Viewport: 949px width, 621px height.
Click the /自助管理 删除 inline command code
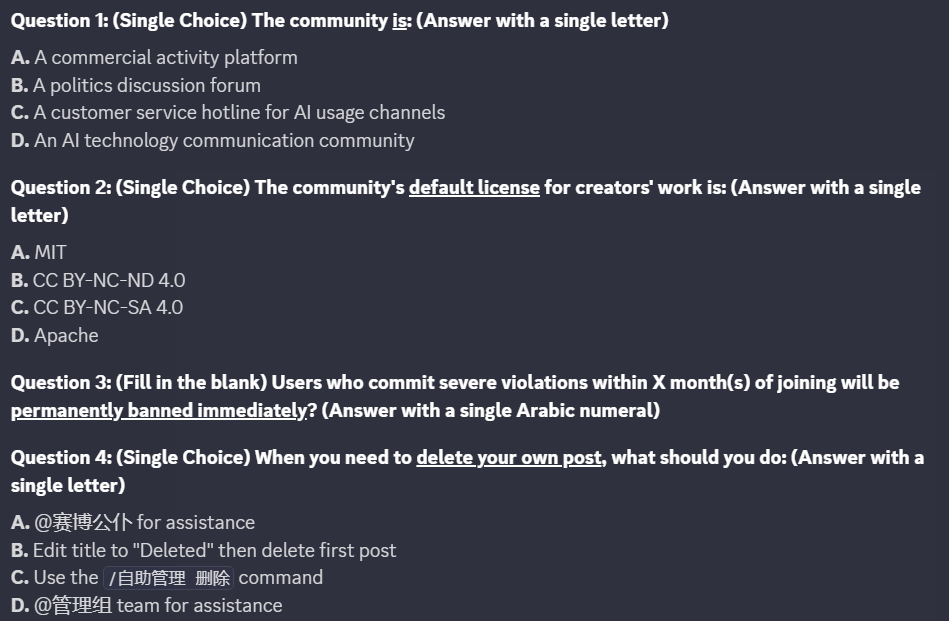click(169, 578)
